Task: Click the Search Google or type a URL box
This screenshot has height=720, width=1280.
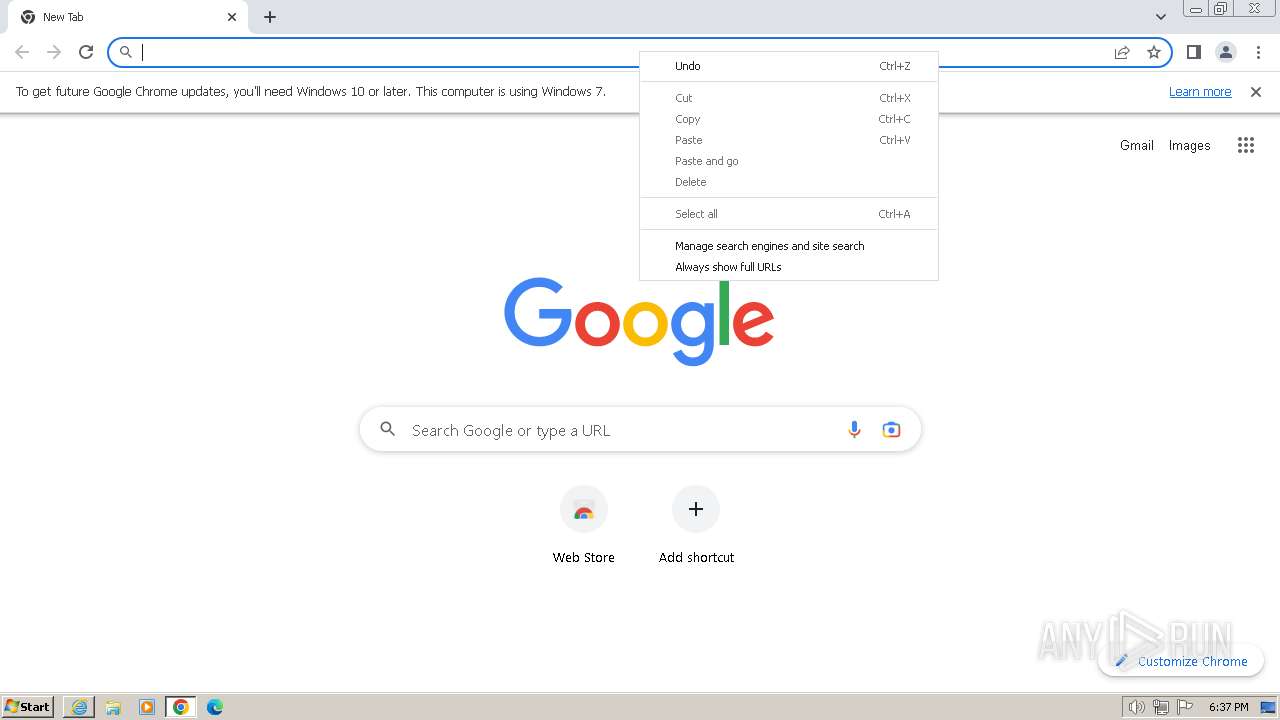Action: click(x=640, y=430)
